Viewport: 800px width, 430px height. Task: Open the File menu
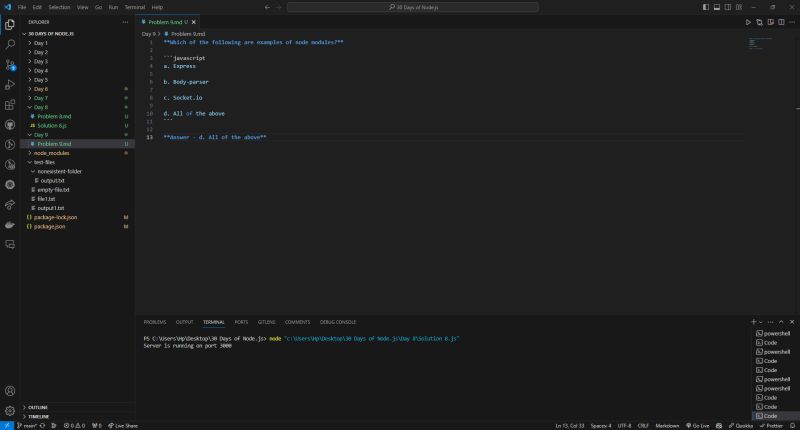[22, 7]
